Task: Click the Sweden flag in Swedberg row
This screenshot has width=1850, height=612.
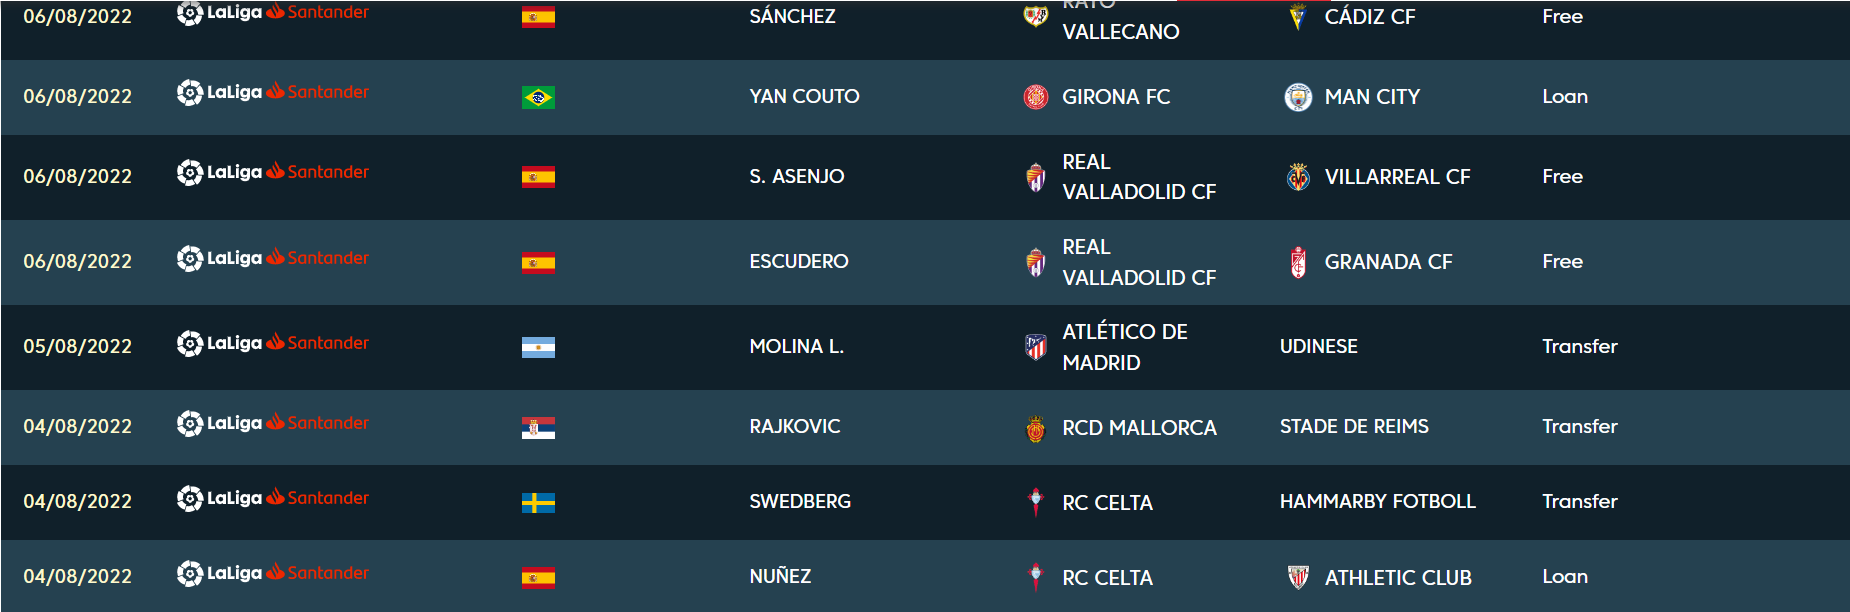Action: pos(538,502)
